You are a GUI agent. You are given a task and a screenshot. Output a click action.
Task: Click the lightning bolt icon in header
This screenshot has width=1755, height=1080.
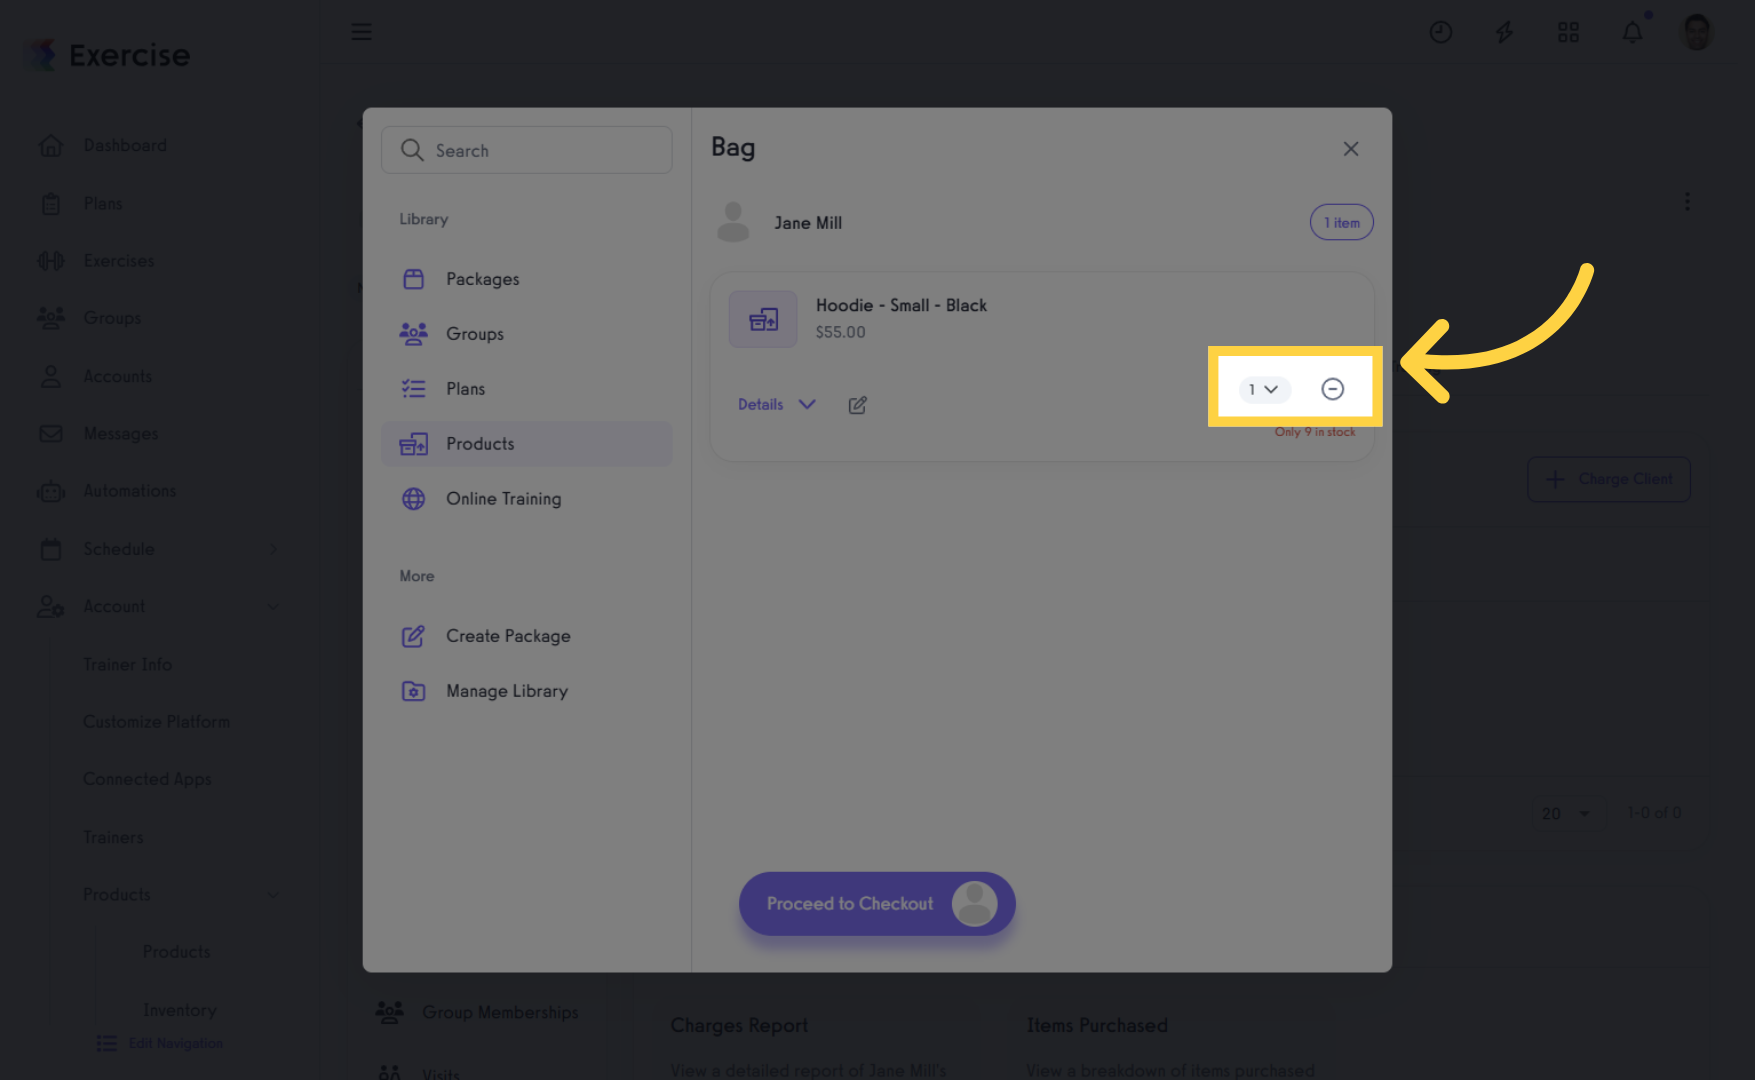coord(1504,32)
